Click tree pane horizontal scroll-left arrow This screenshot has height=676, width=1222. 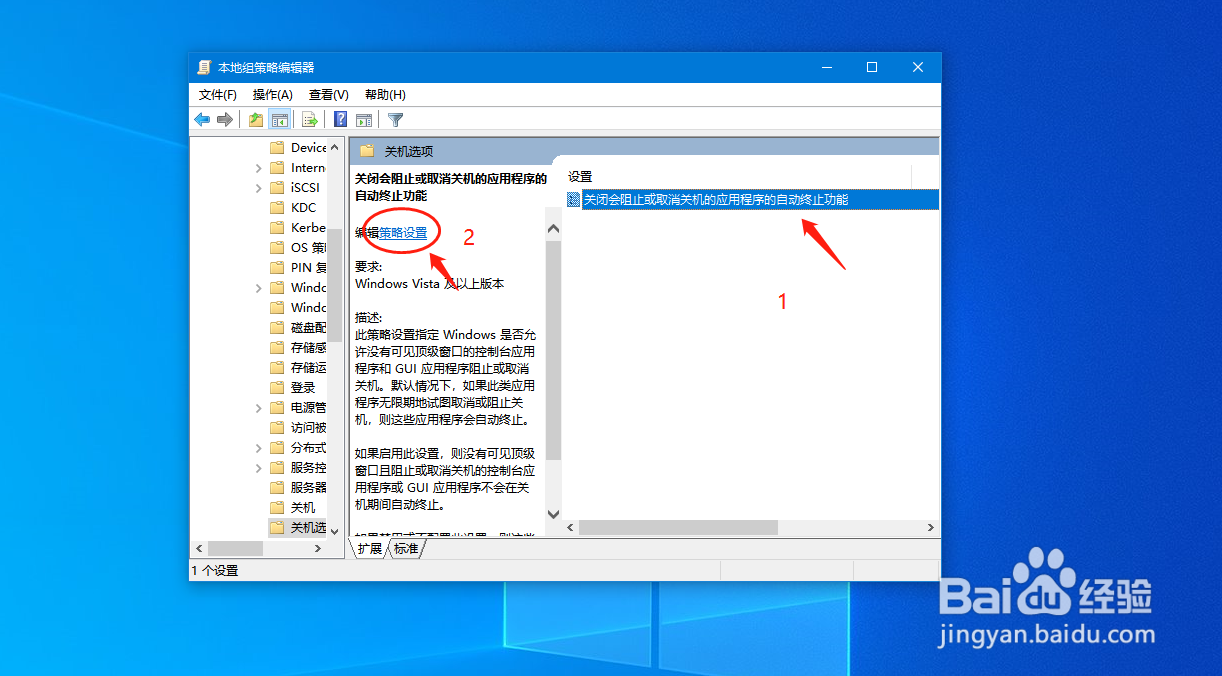click(x=199, y=549)
